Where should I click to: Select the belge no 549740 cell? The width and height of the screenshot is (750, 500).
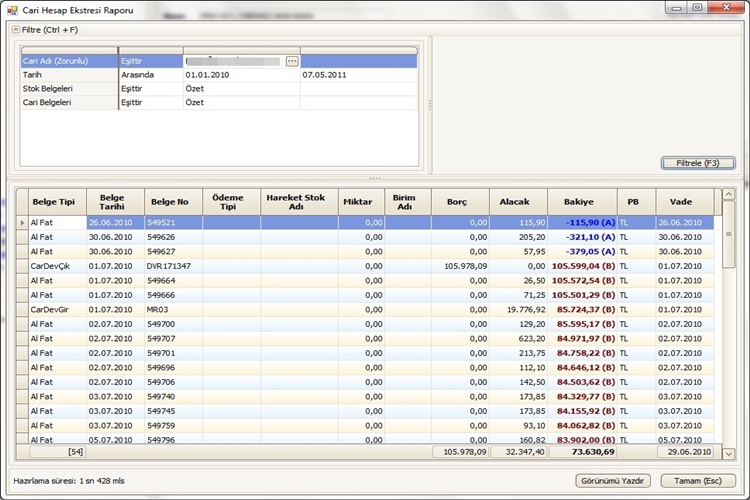pyautogui.click(x=173, y=397)
